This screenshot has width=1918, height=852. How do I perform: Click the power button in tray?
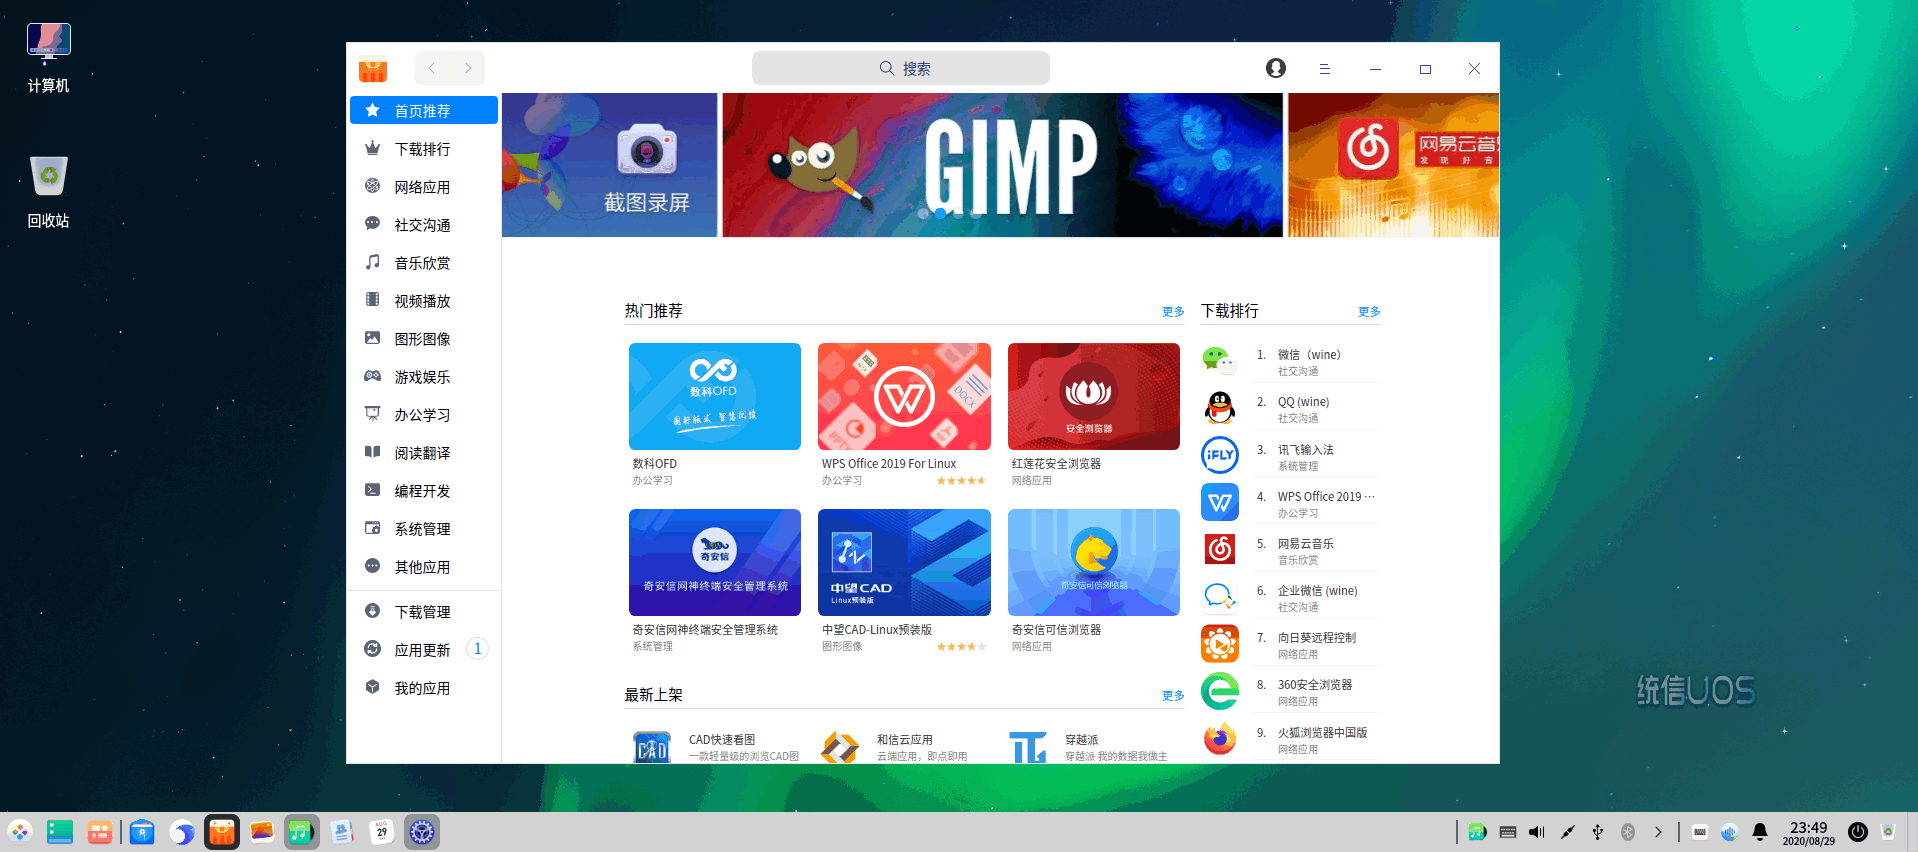click(x=1857, y=832)
